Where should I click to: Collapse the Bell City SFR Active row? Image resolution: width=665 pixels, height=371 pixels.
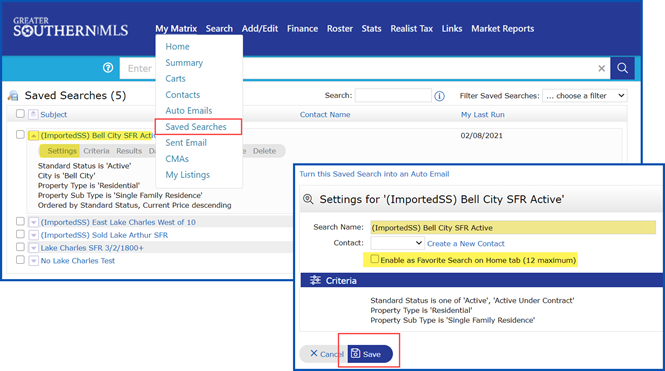34,136
